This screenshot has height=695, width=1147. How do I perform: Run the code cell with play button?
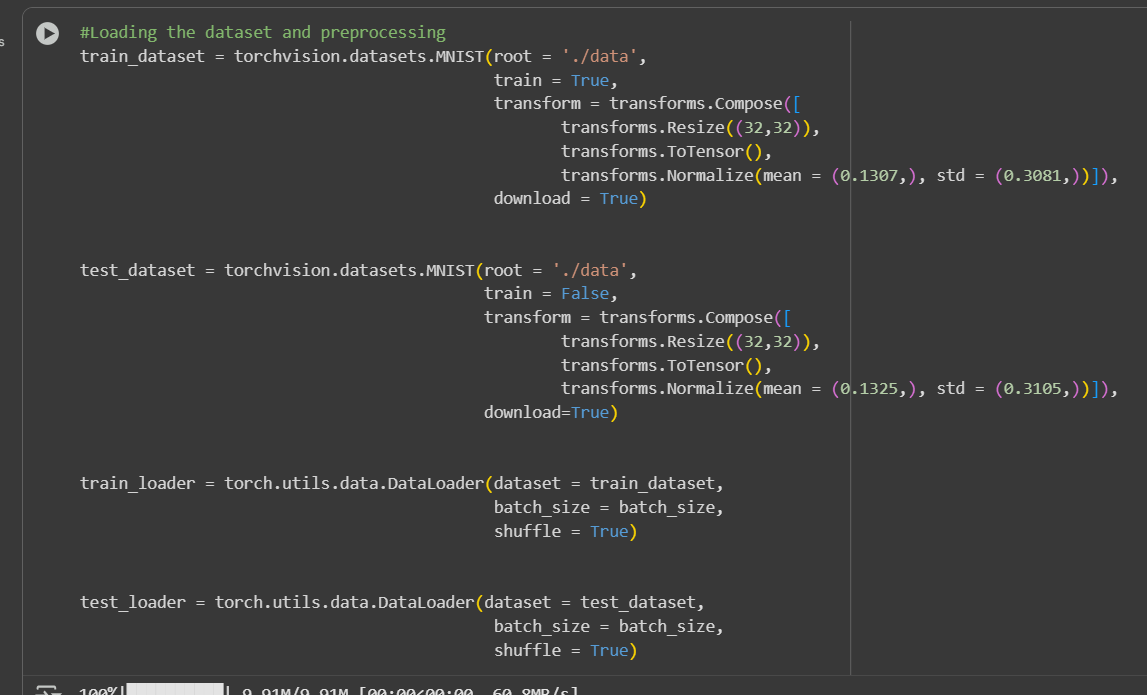click(48, 34)
